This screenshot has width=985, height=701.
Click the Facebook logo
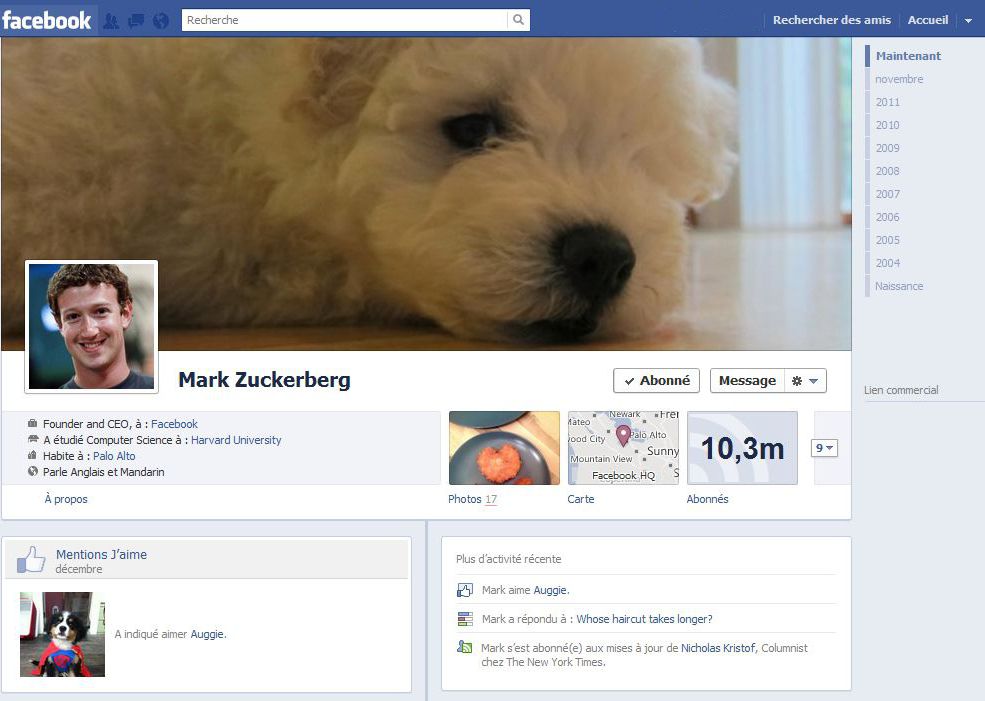click(x=47, y=20)
